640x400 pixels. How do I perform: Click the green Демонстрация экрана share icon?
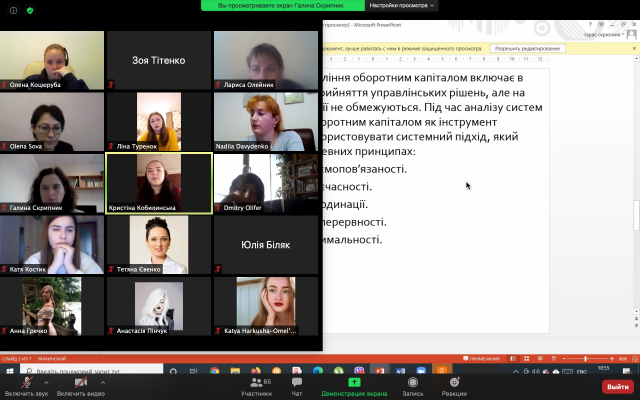point(354,382)
